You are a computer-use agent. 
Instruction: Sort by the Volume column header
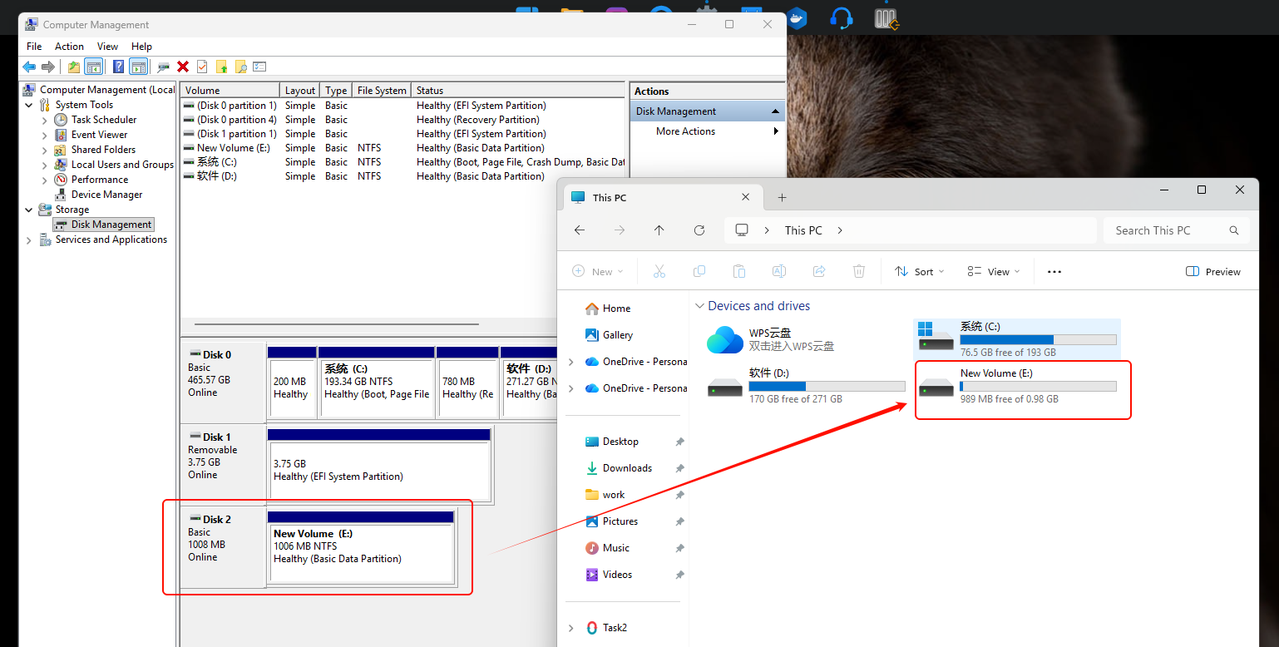coord(230,90)
